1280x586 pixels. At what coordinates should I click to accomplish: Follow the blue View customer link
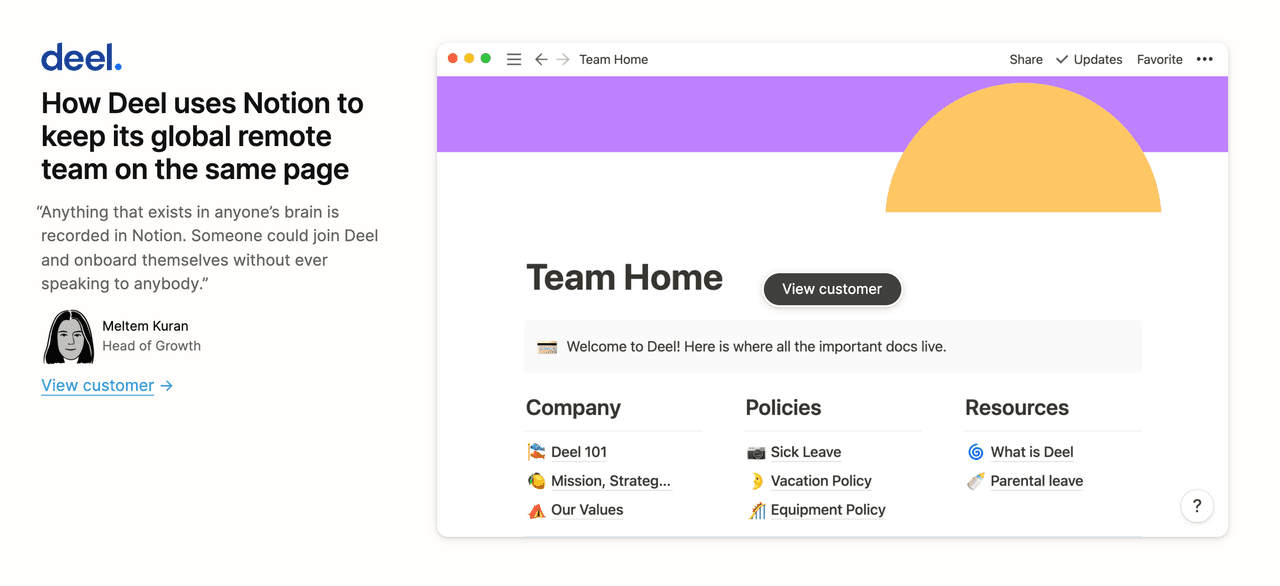pyautogui.click(x=98, y=385)
